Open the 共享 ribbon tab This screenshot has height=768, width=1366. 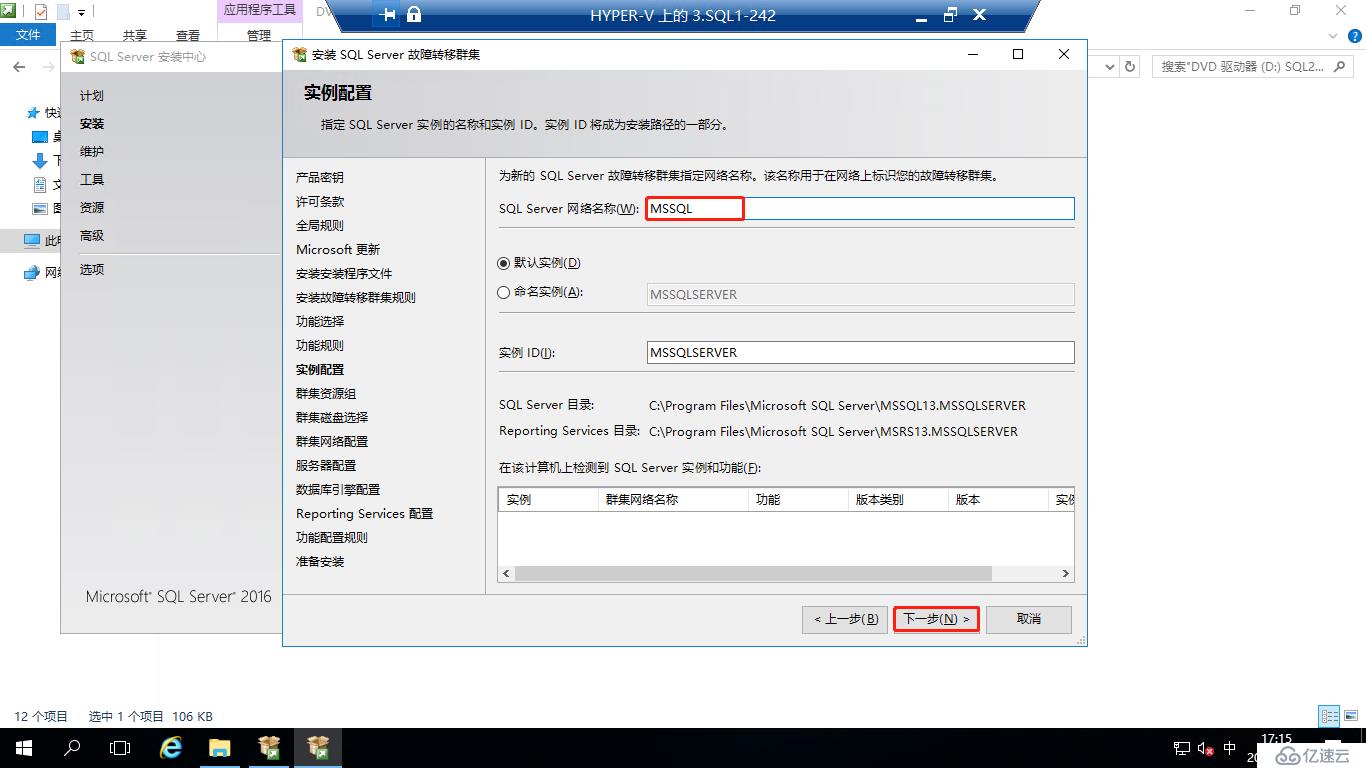click(135, 35)
